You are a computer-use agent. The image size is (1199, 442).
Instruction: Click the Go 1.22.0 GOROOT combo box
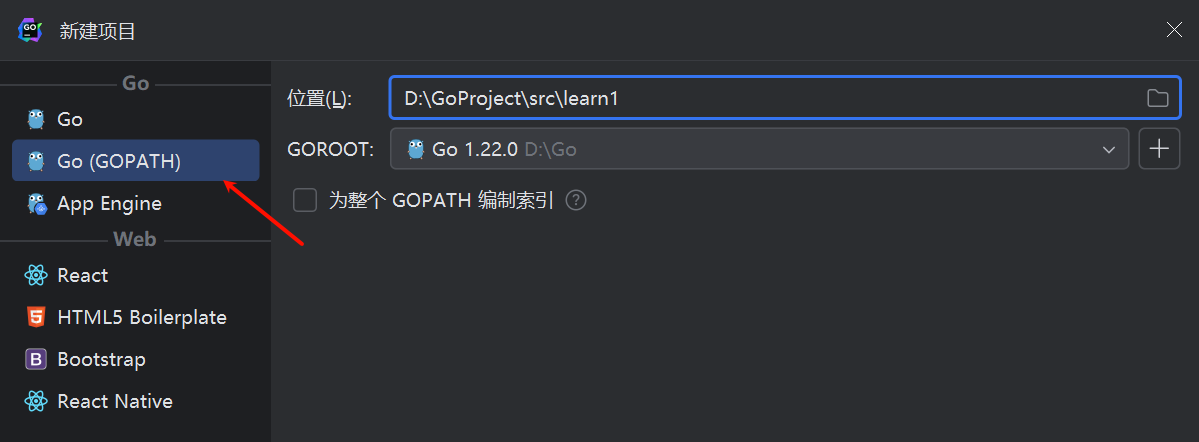[x=759, y=148]
